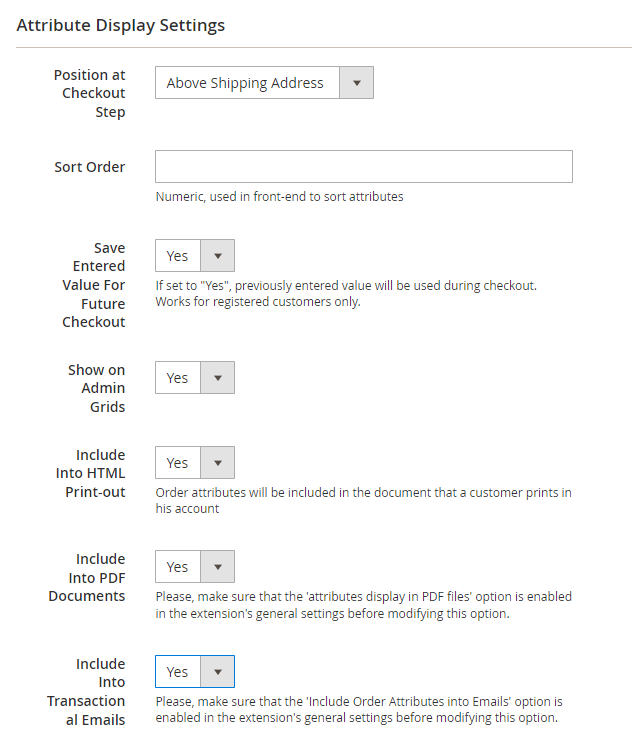Click the Include Into HTML Print-out label
Screen dimensions: 632x740
point(90,473)
